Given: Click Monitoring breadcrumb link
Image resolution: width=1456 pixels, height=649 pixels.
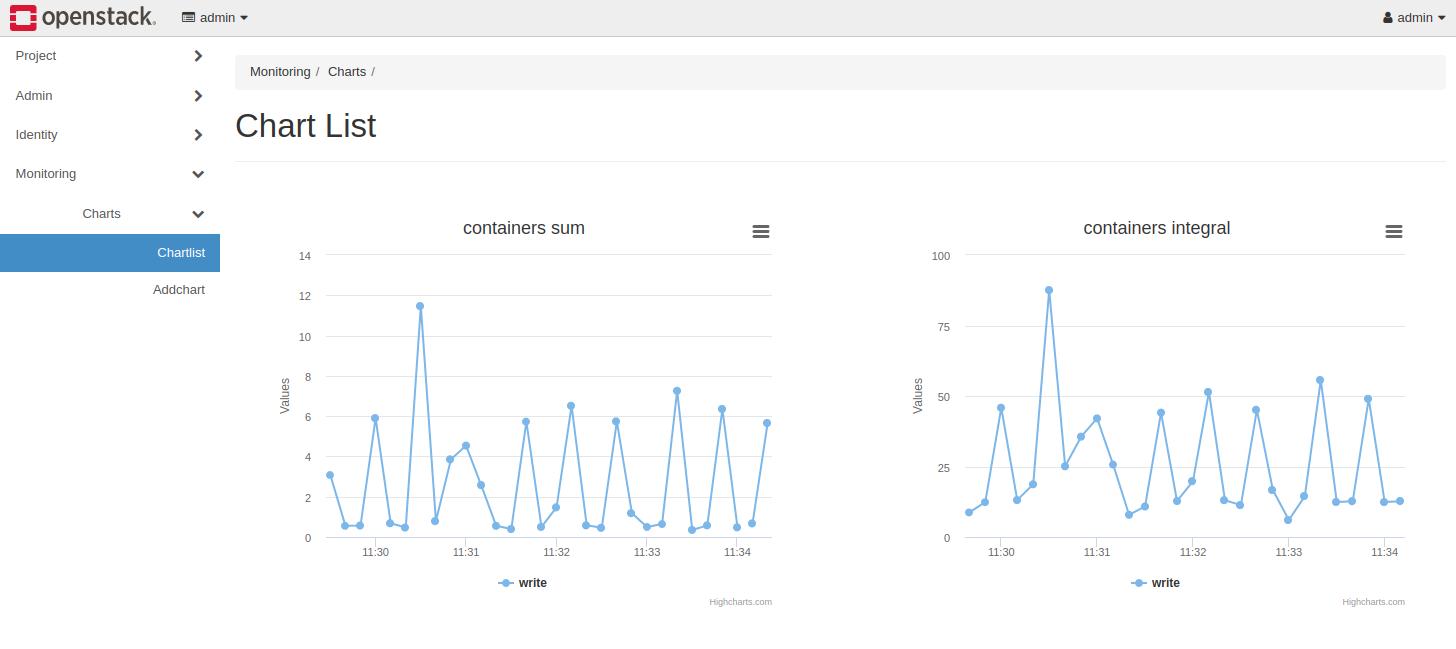Looking at the screenshot, I should [280, 72].
